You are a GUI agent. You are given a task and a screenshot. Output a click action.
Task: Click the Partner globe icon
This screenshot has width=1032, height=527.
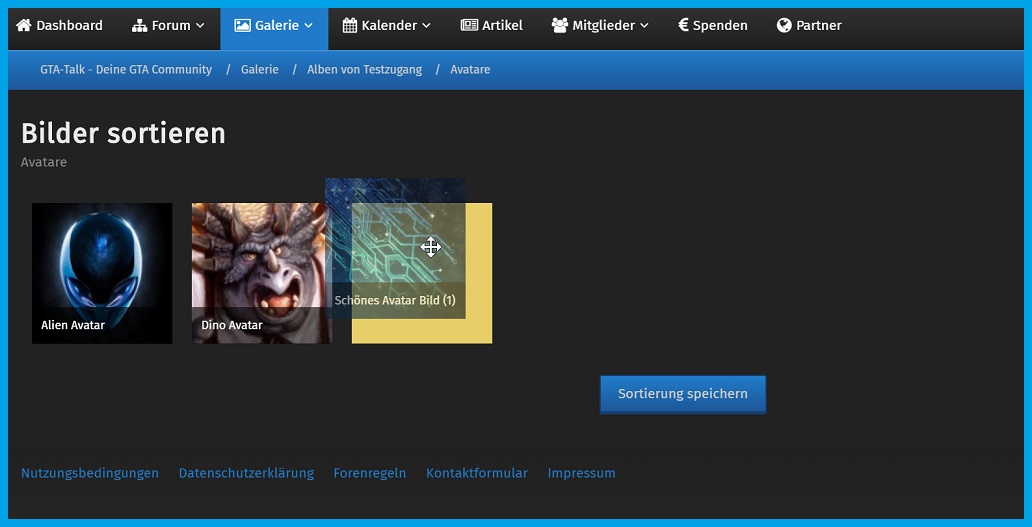pos(784,25)
